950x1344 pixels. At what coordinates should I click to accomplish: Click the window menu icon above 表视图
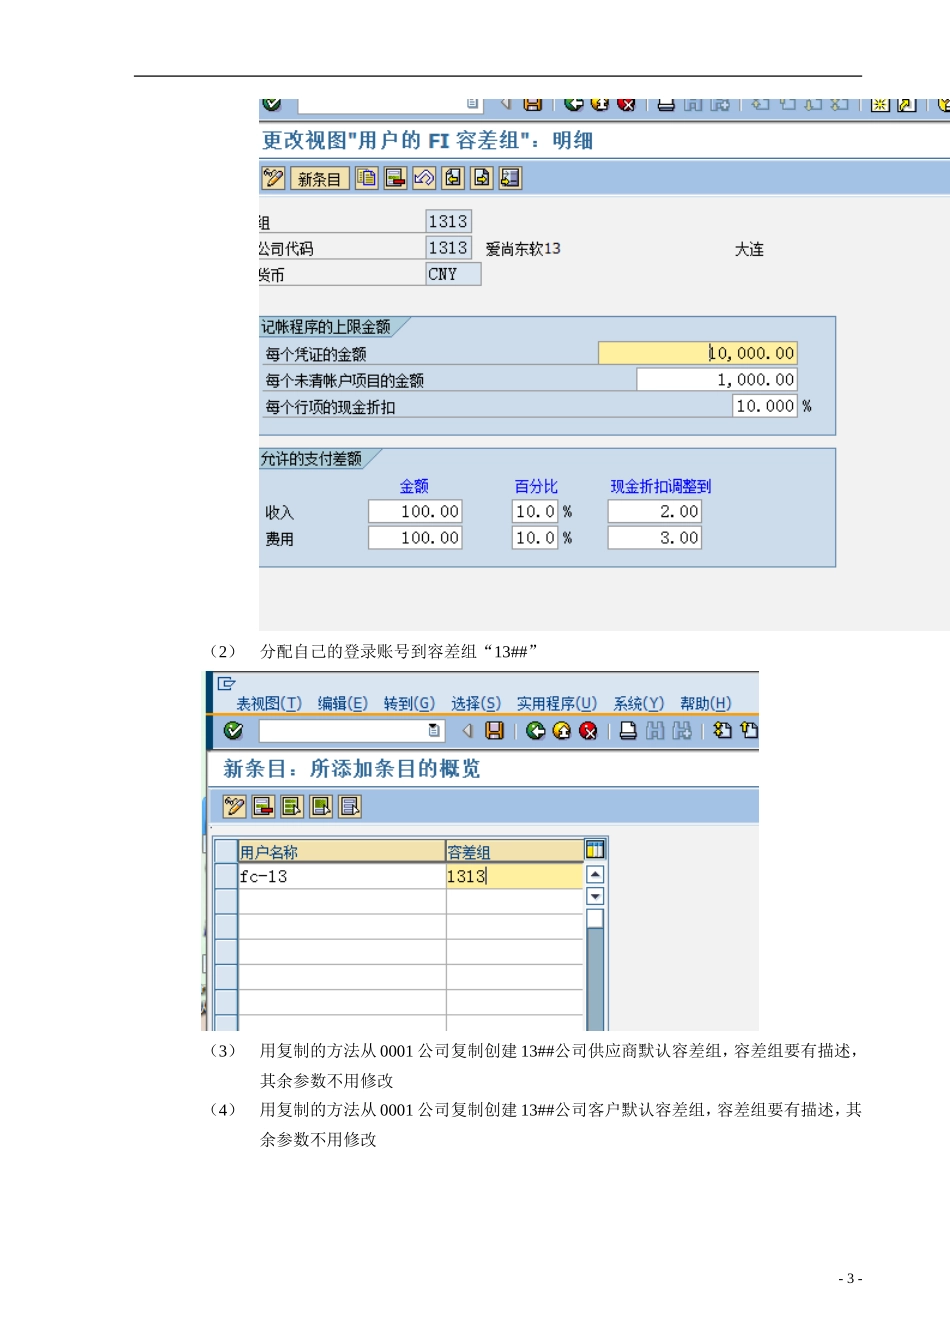(x=226, y=684)
